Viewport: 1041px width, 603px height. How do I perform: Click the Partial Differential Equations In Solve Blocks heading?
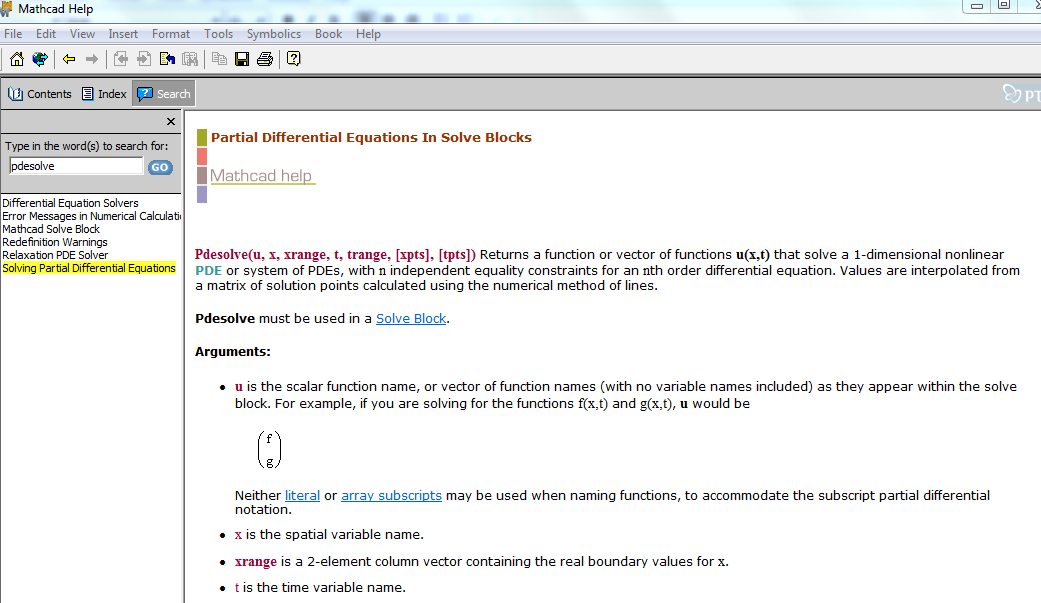click(x=371, y=137)
